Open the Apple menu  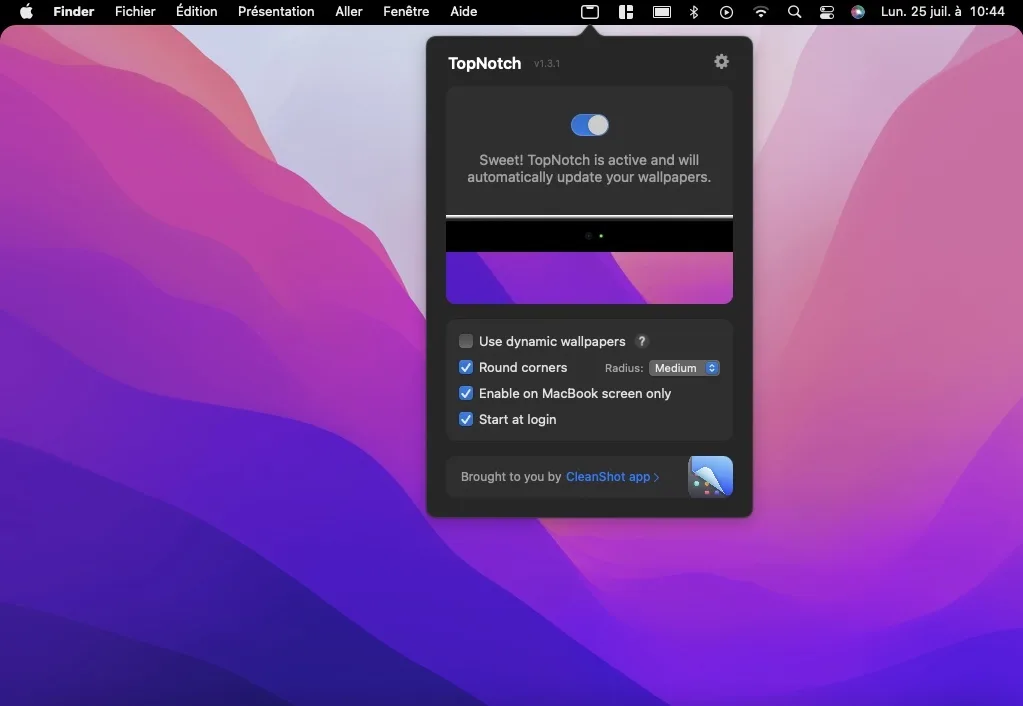pyautogui.click(x=26, y=12)
